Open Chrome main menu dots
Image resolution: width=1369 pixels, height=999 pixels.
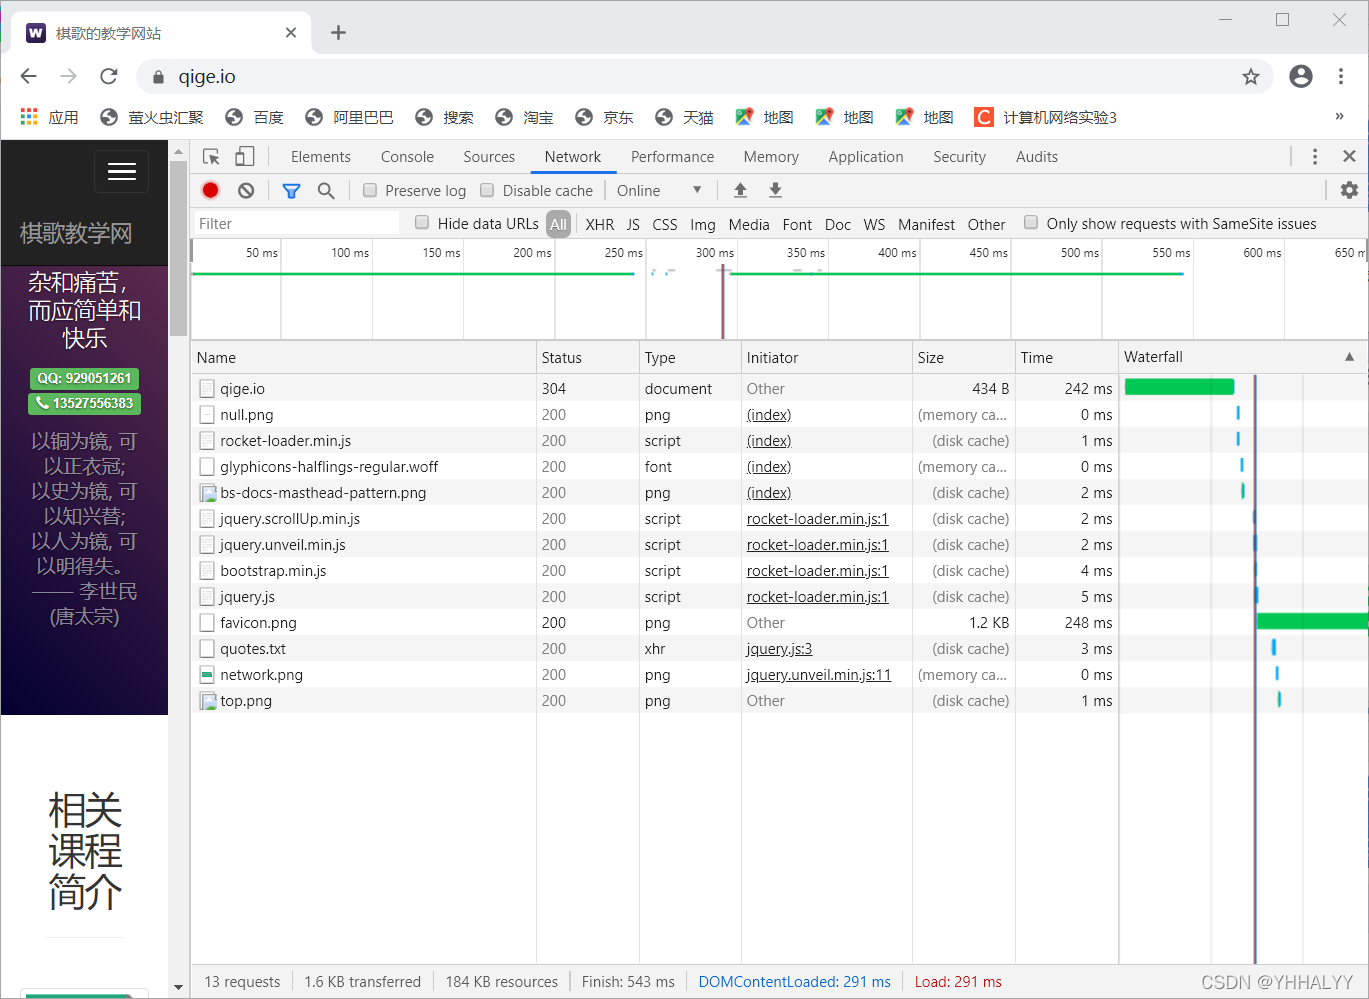pos(1341,76)
